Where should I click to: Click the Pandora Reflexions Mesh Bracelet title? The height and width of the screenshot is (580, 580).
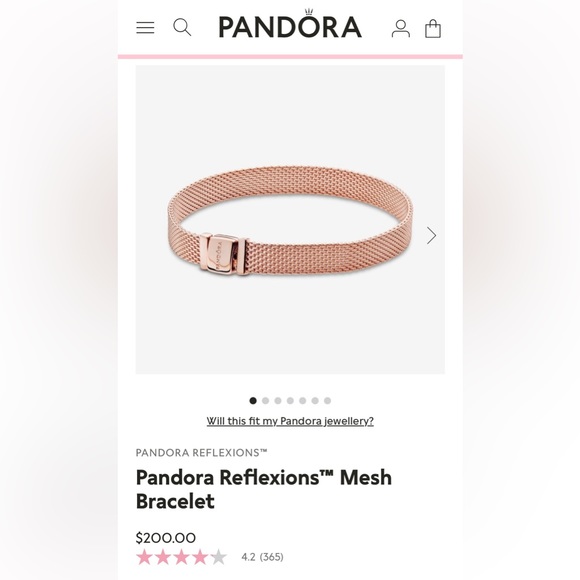(263, 489)
